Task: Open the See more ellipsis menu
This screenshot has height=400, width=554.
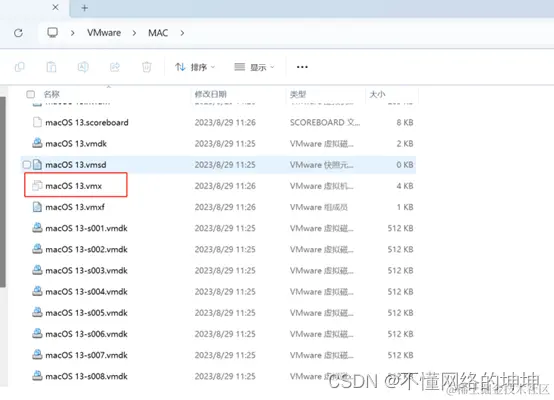Action: 302,67
